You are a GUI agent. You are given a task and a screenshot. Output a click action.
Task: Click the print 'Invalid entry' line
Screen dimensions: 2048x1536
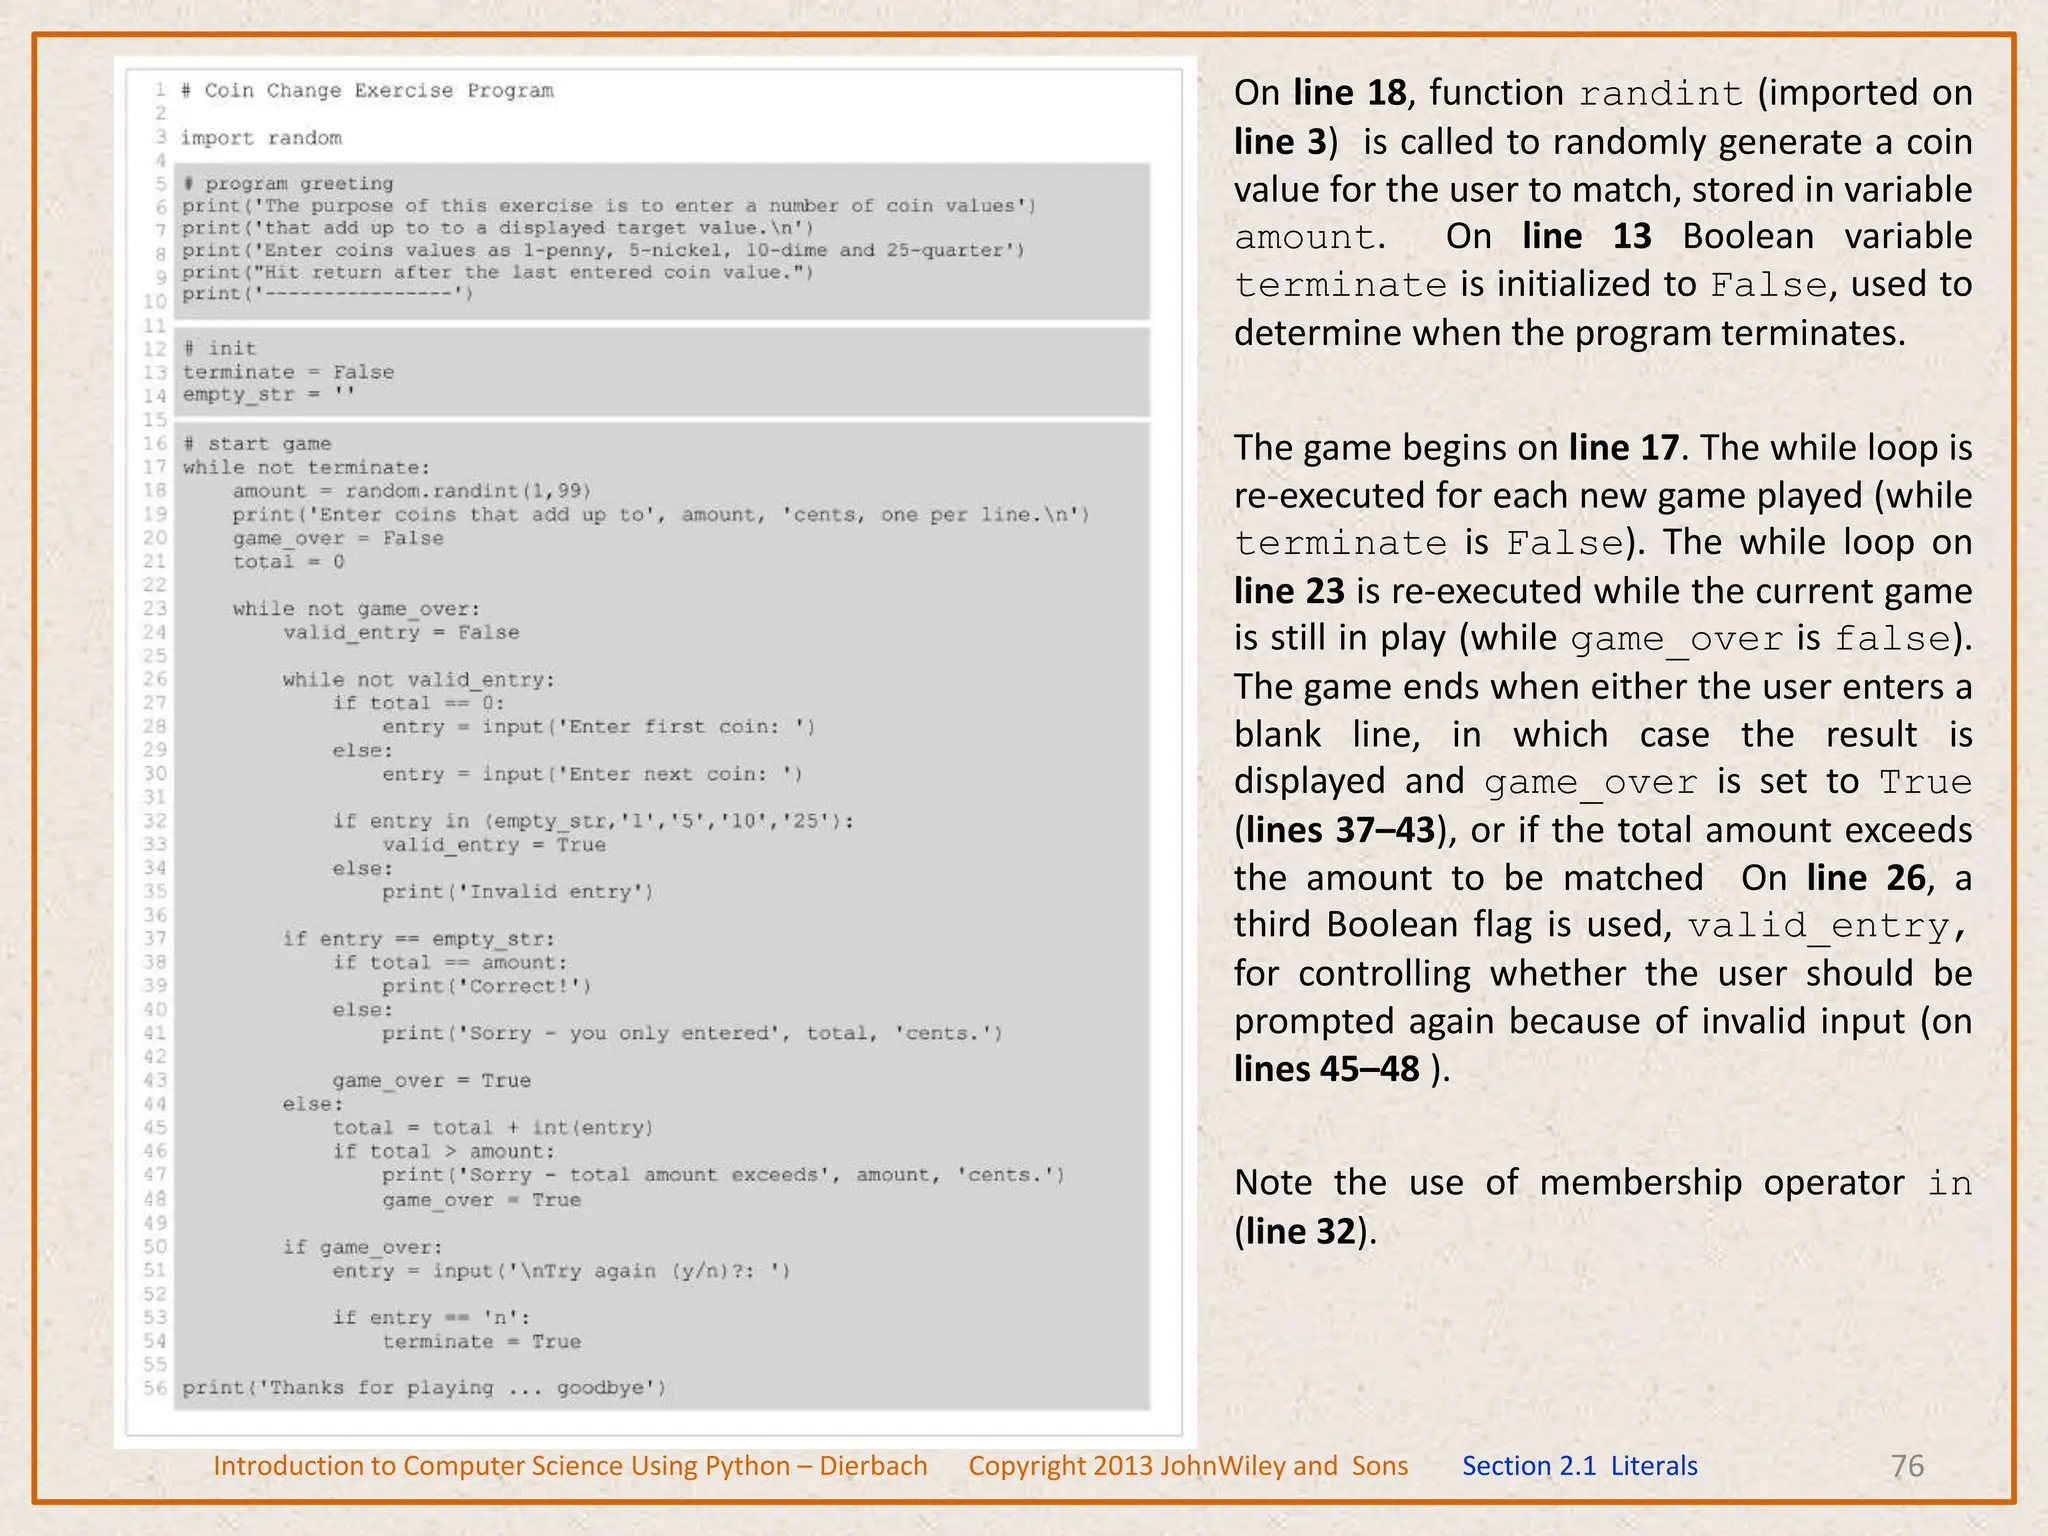tap(518, 891)
